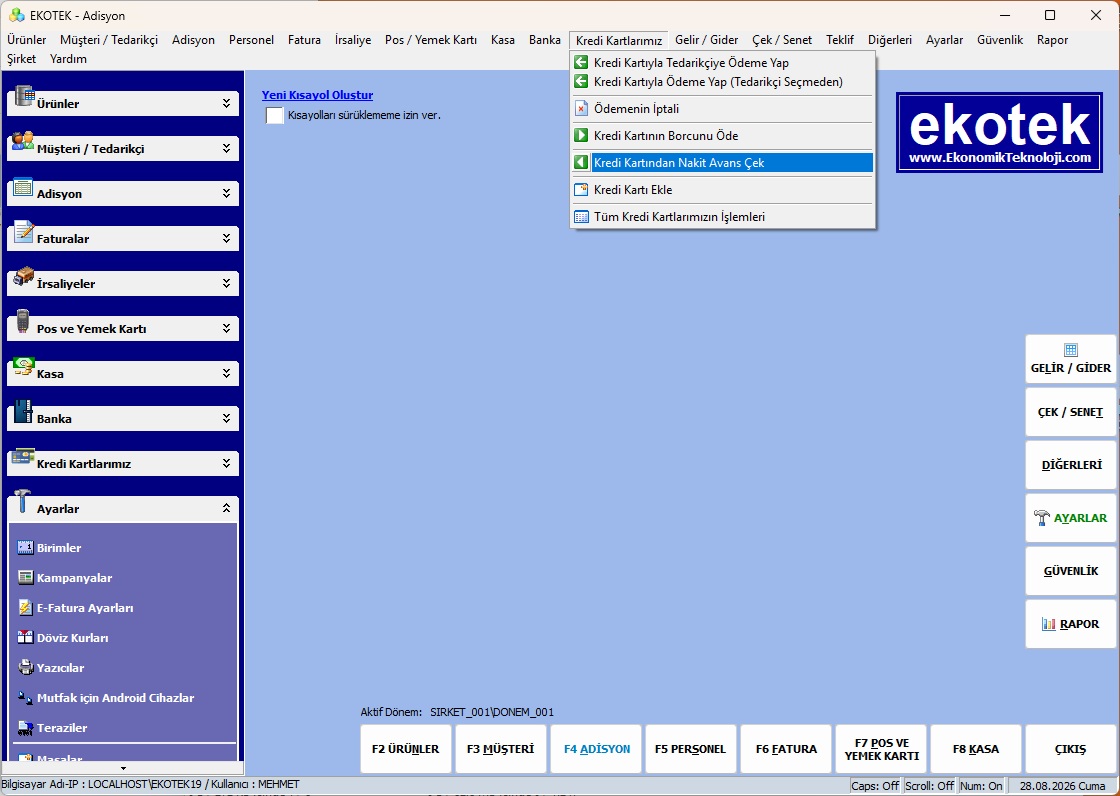Viewport: 1120px width, 796px height.
Task: Enable the Kısayolları sürüklememe izin ver checkbox
Action: (x=274, y=115)
